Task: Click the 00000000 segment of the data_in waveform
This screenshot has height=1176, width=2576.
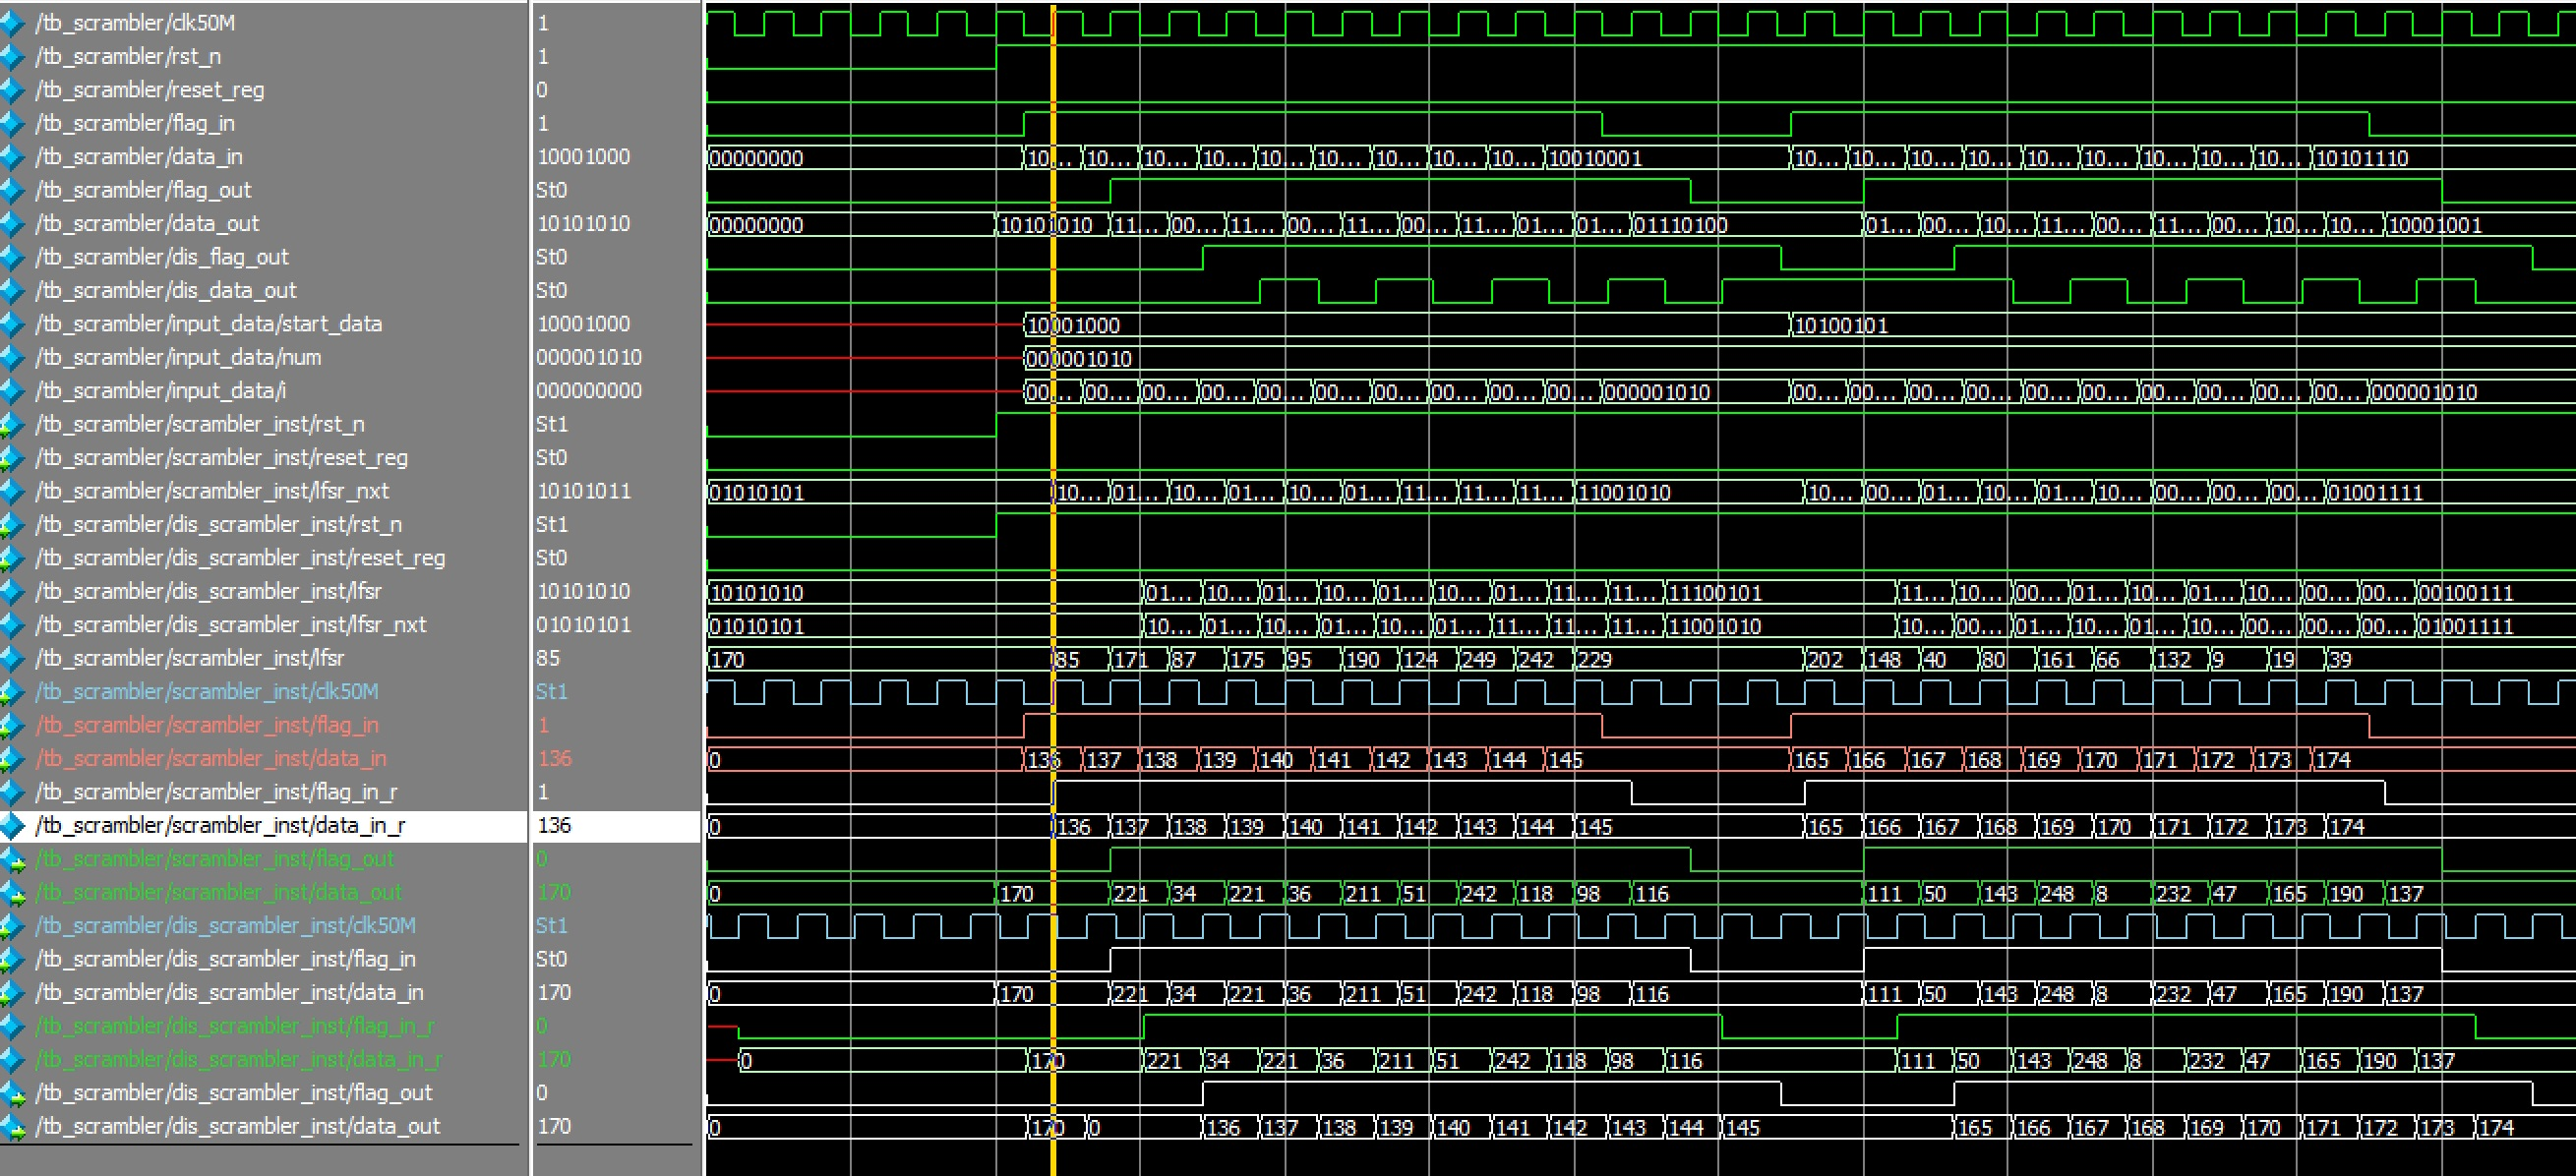Action: [x=756, y=158]
